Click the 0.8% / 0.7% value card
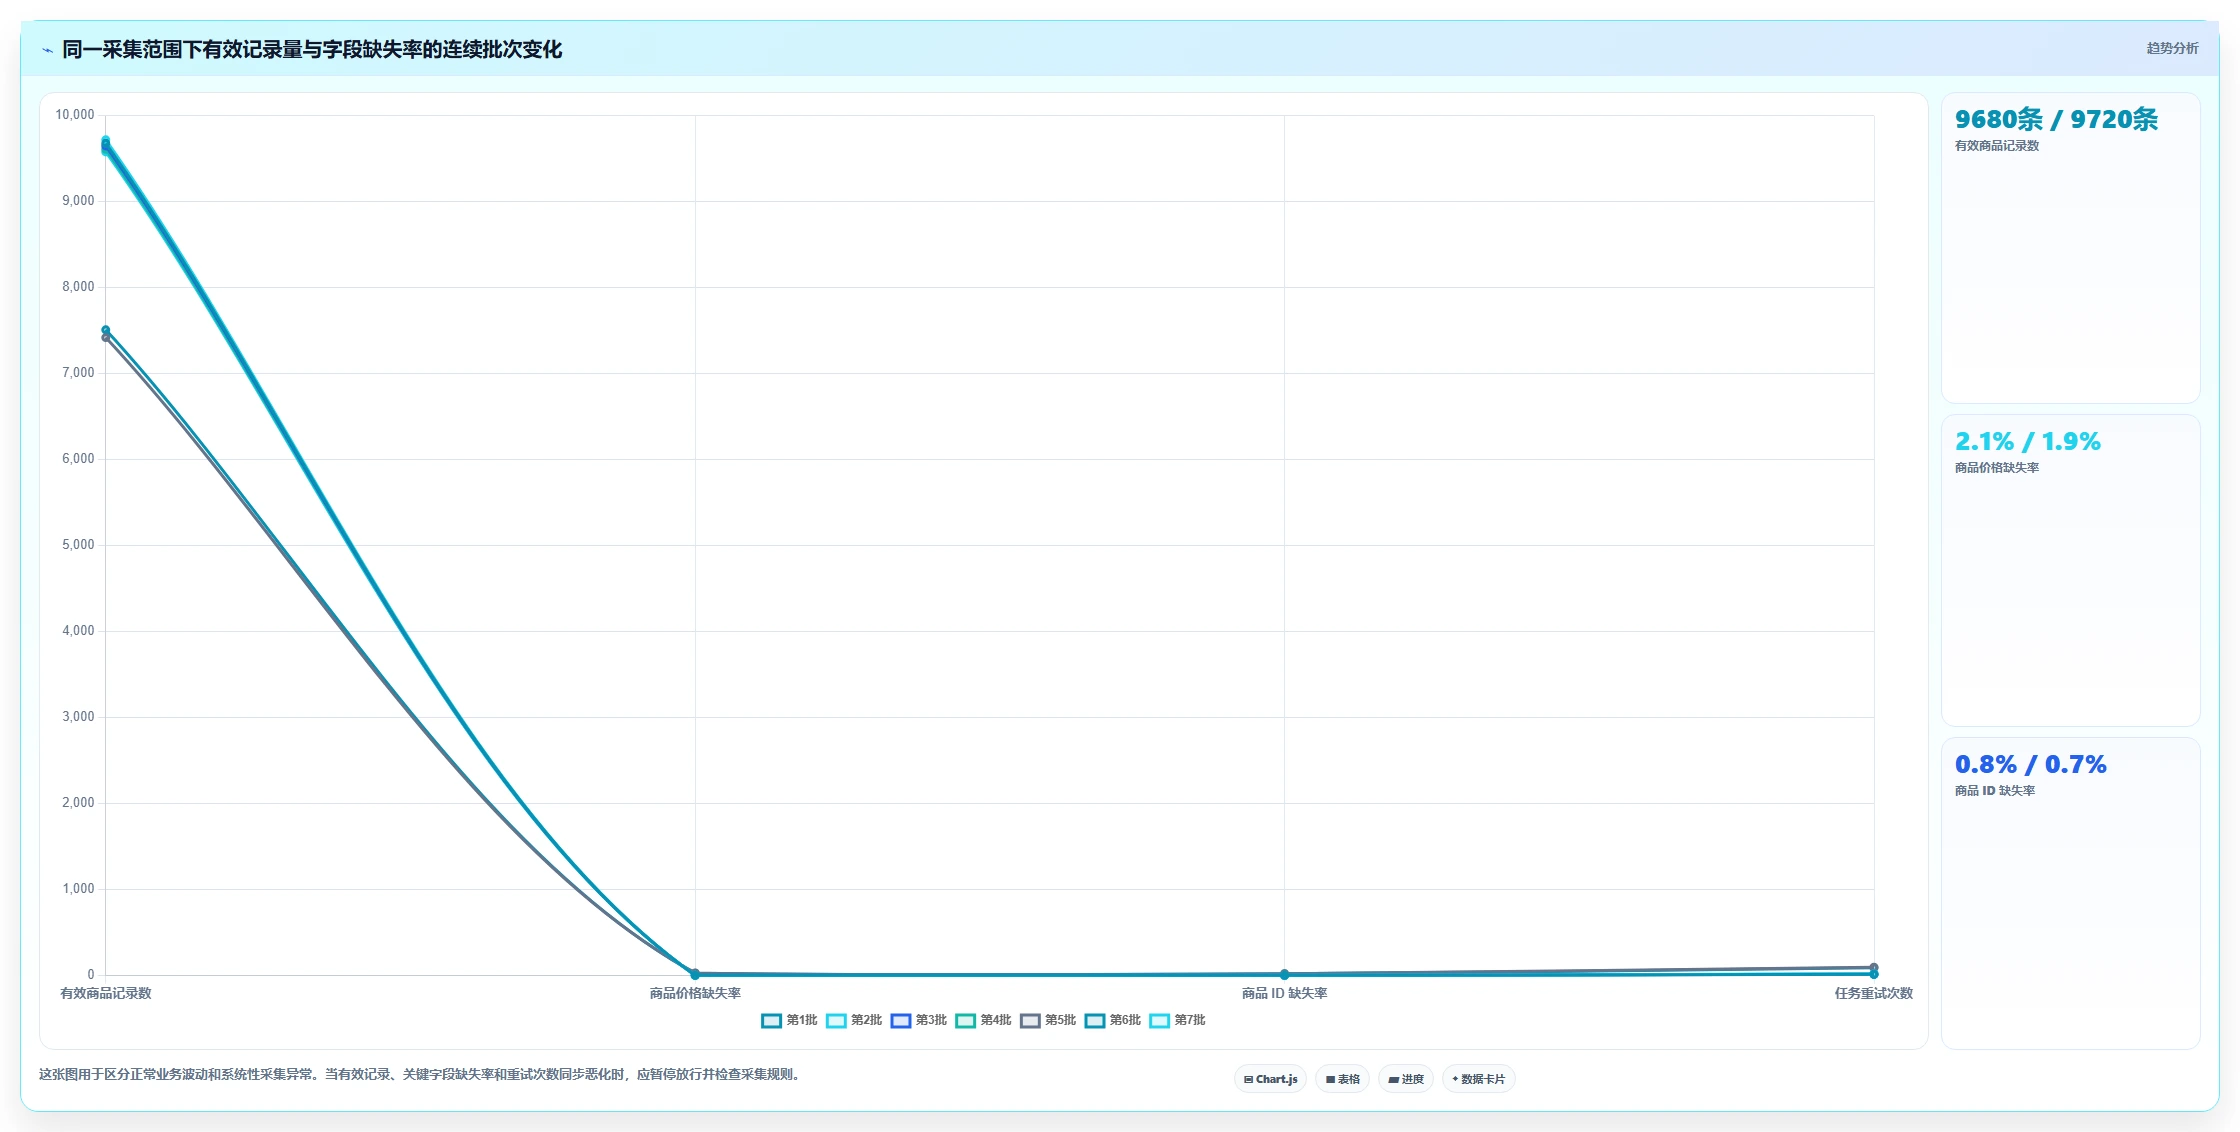The height and width of the screenshot is (1132, 2240). [2070, 893]
